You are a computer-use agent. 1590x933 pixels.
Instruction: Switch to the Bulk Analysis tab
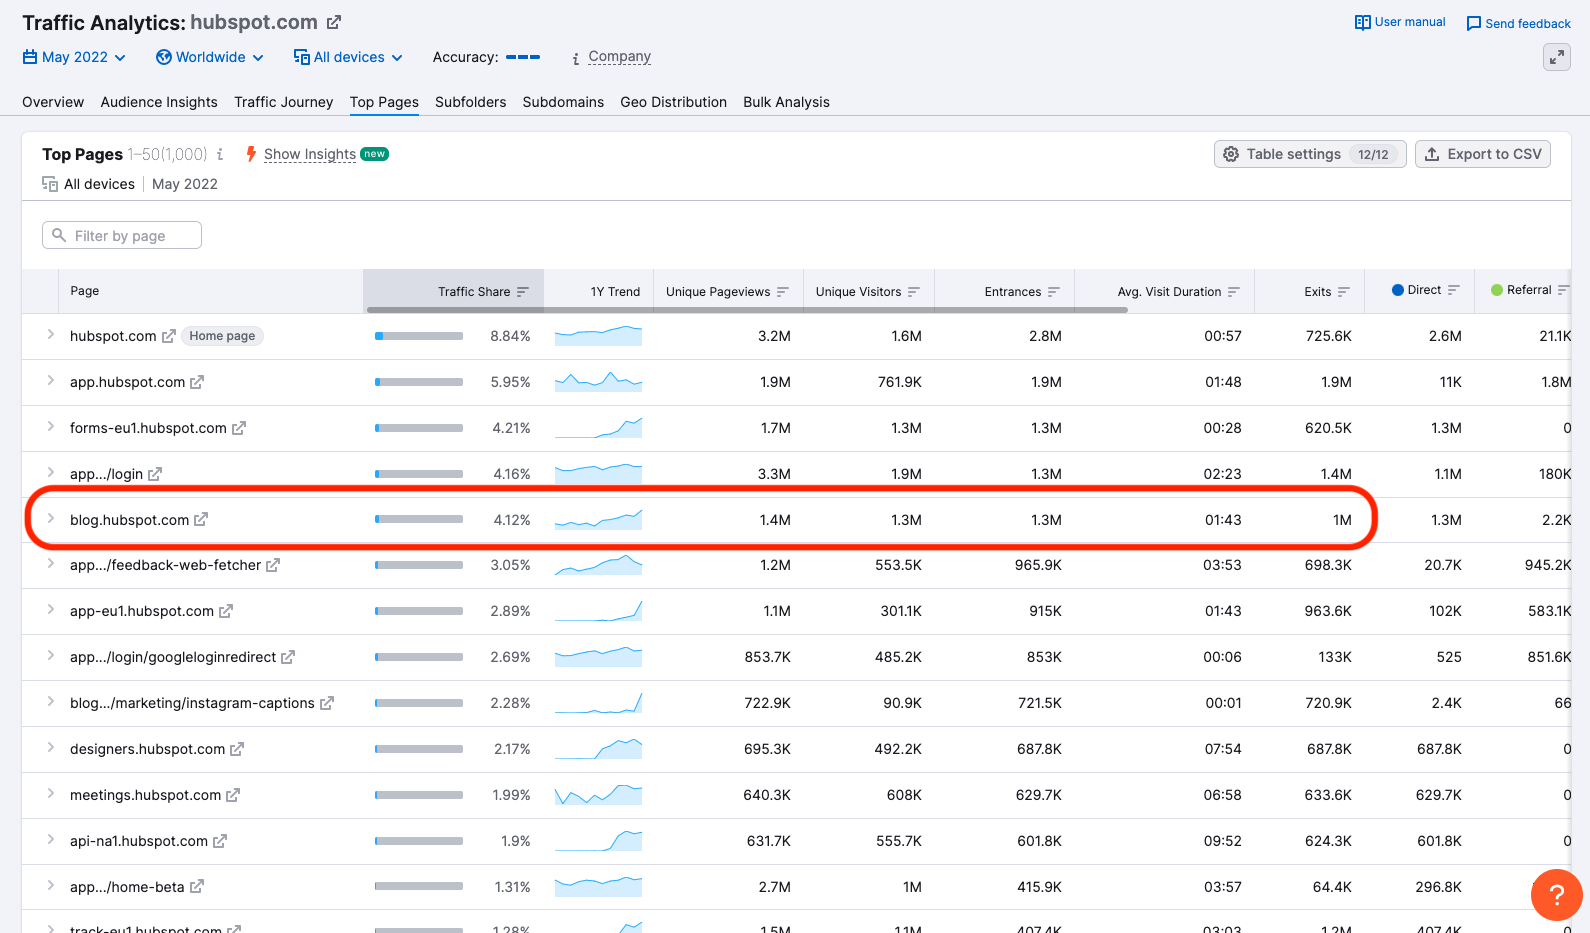[x=786, y=102]
